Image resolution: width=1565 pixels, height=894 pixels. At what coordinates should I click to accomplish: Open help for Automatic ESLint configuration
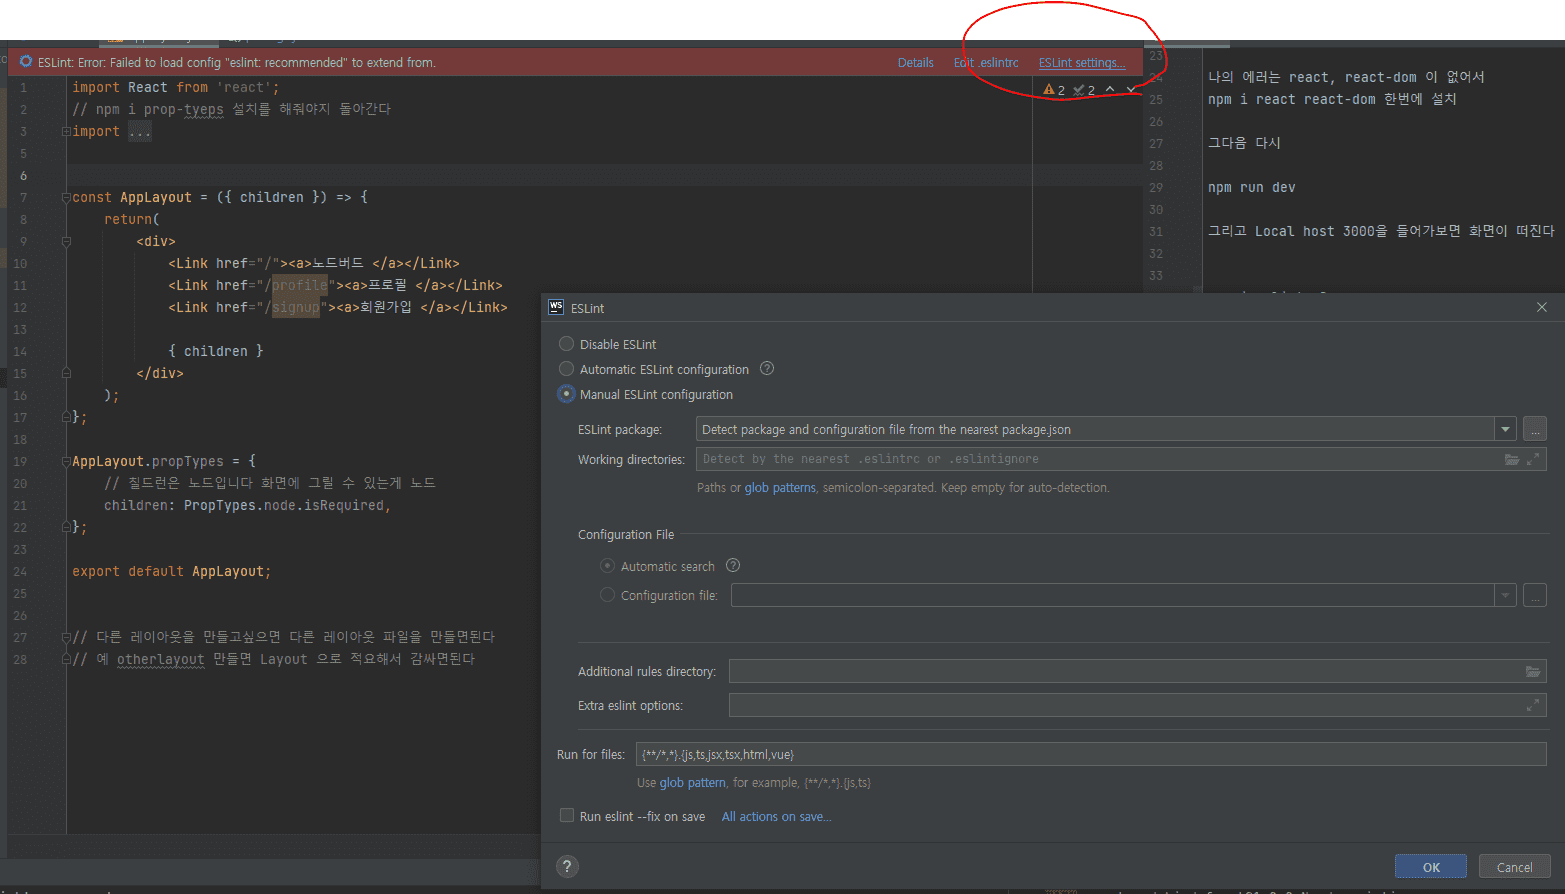pyautogui.click(x=767, y=368)
